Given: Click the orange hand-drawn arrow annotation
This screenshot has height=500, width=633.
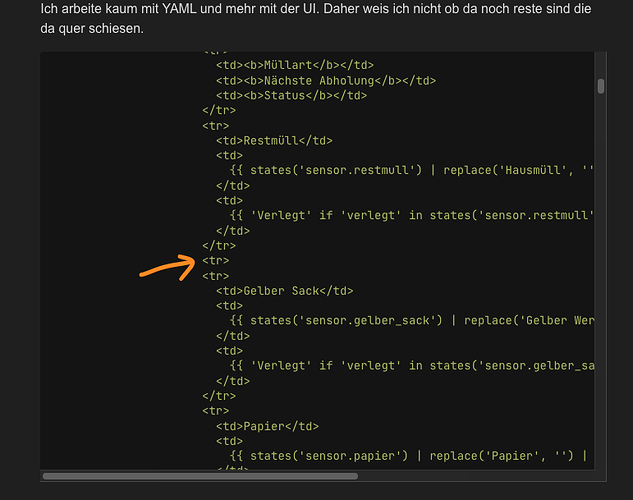Looking at the screenshot, I should 167,268.
